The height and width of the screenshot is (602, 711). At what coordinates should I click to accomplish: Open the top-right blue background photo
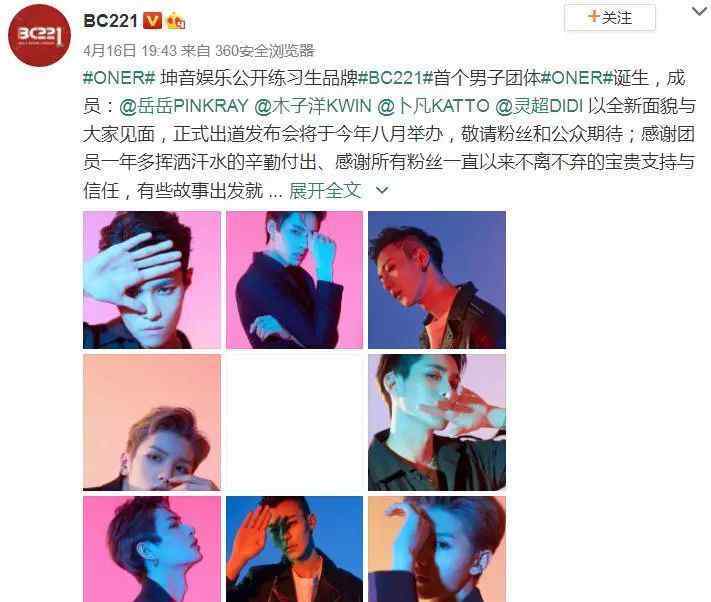pos(437,280)
